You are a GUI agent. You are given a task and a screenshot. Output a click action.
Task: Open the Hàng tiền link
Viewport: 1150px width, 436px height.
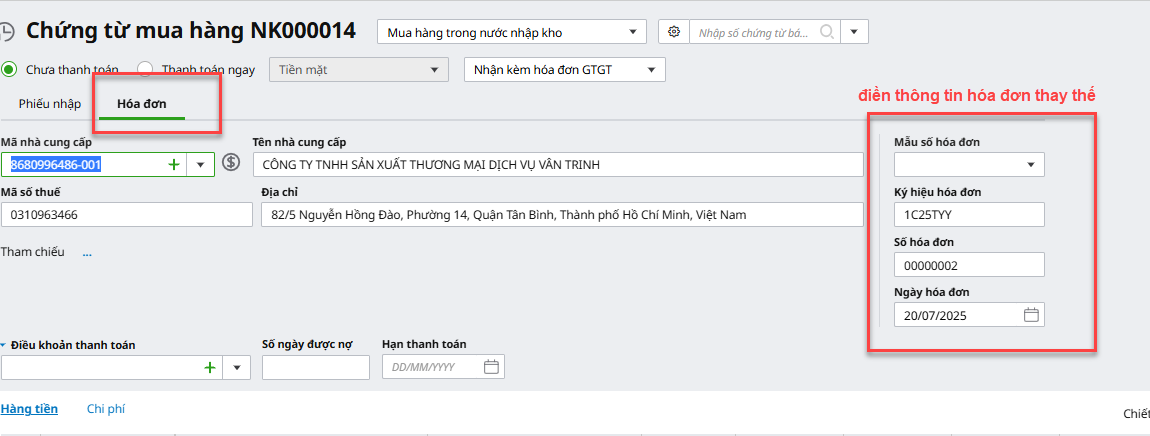pos(29,409)
